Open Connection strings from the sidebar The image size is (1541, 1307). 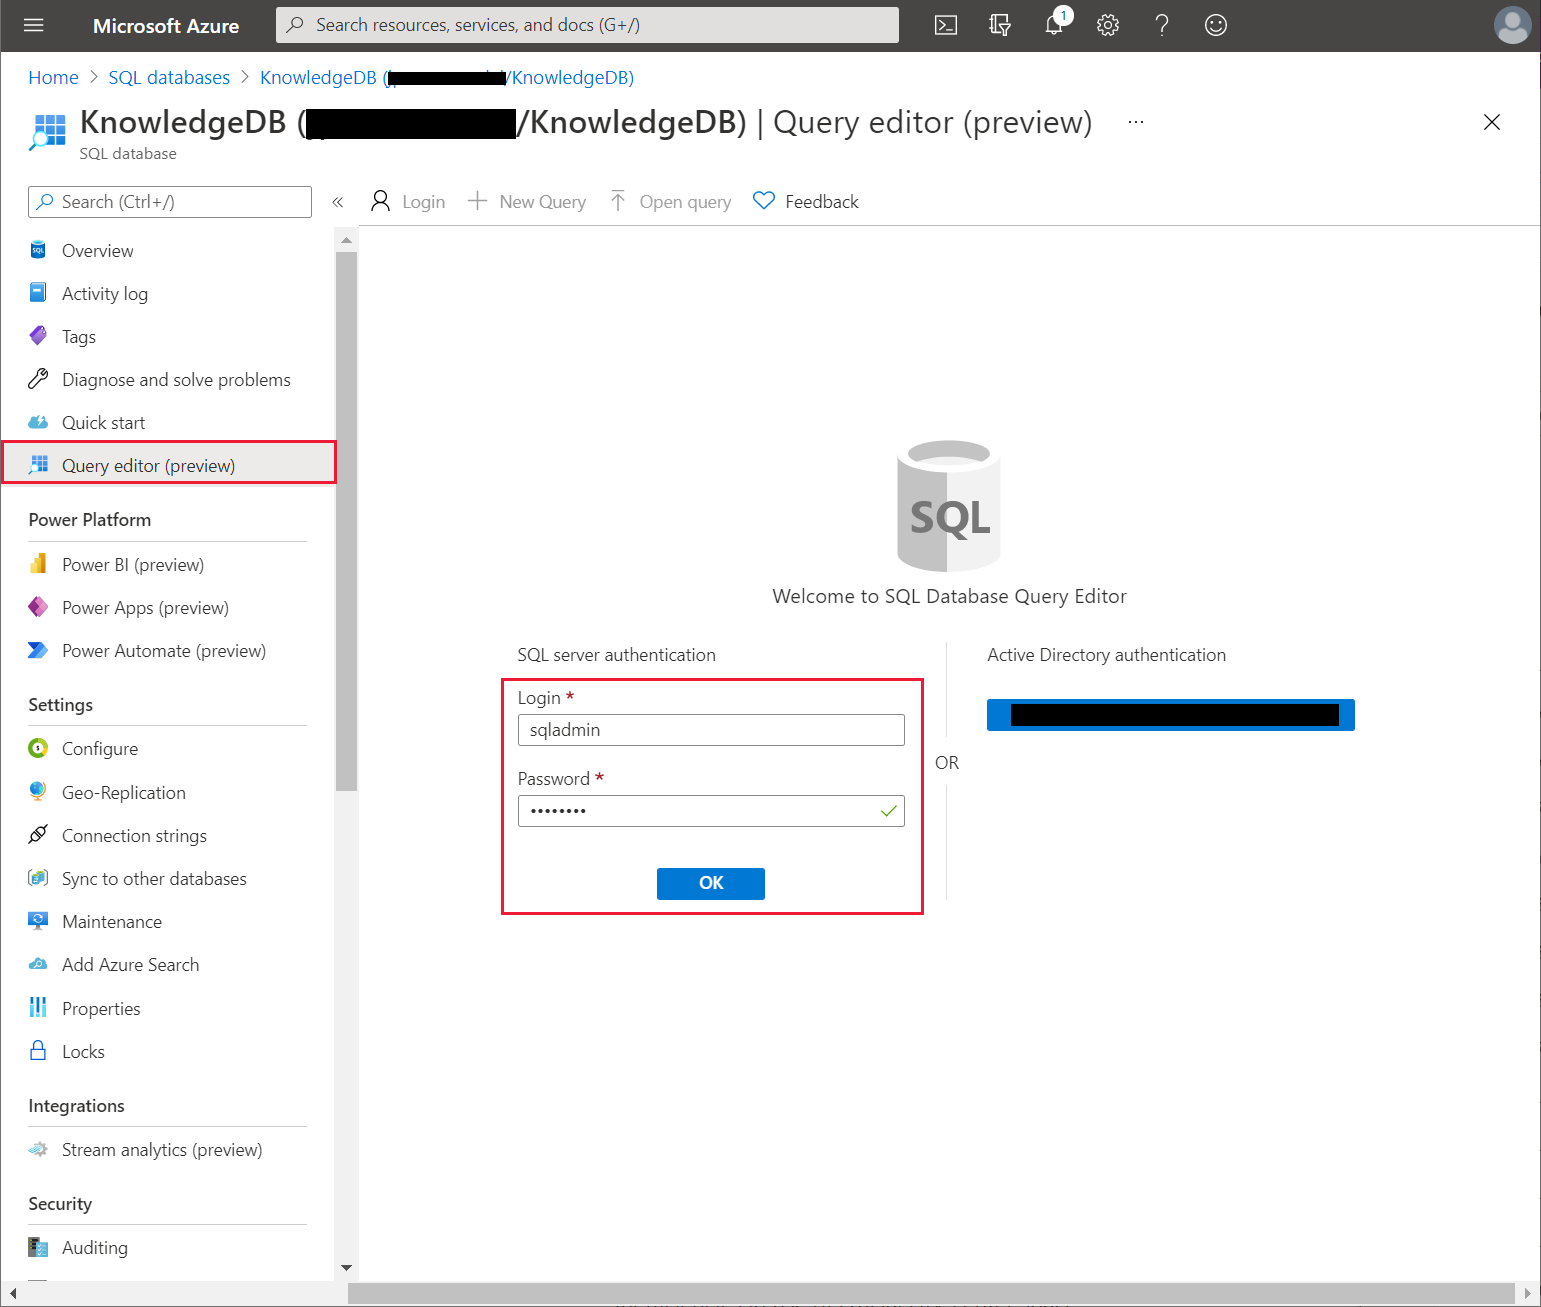134,835
